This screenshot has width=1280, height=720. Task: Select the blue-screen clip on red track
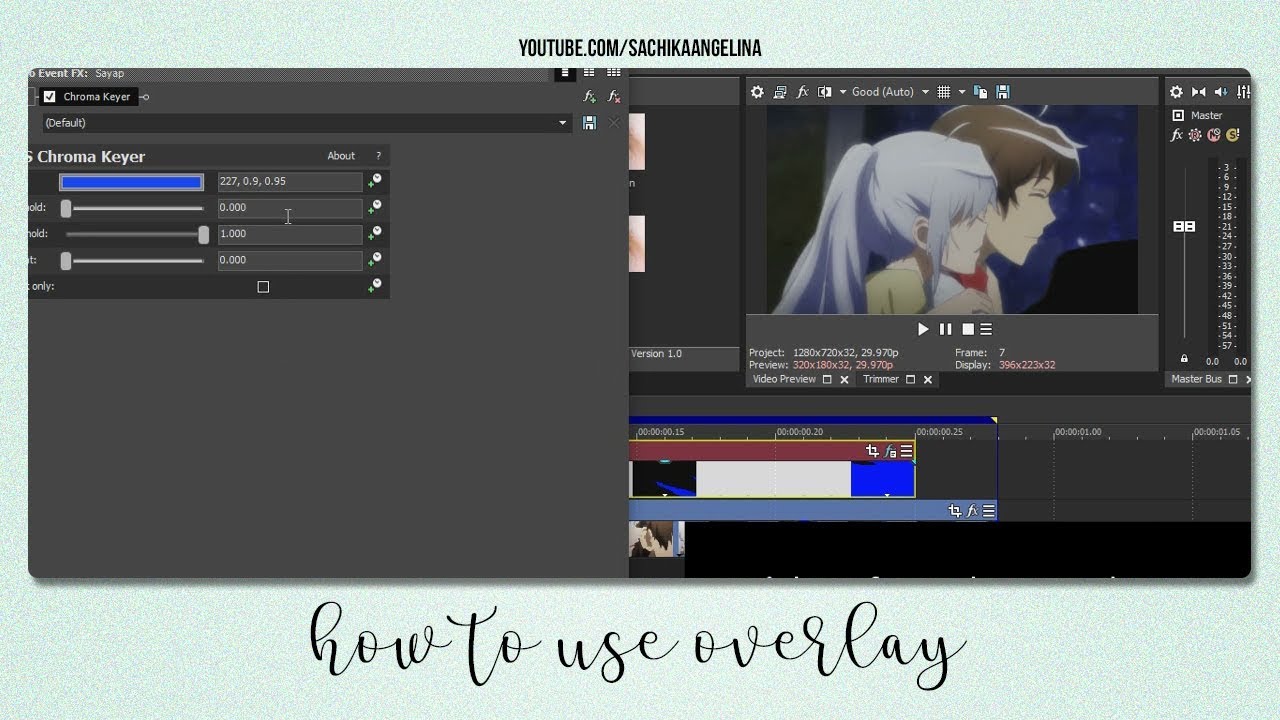882,479
